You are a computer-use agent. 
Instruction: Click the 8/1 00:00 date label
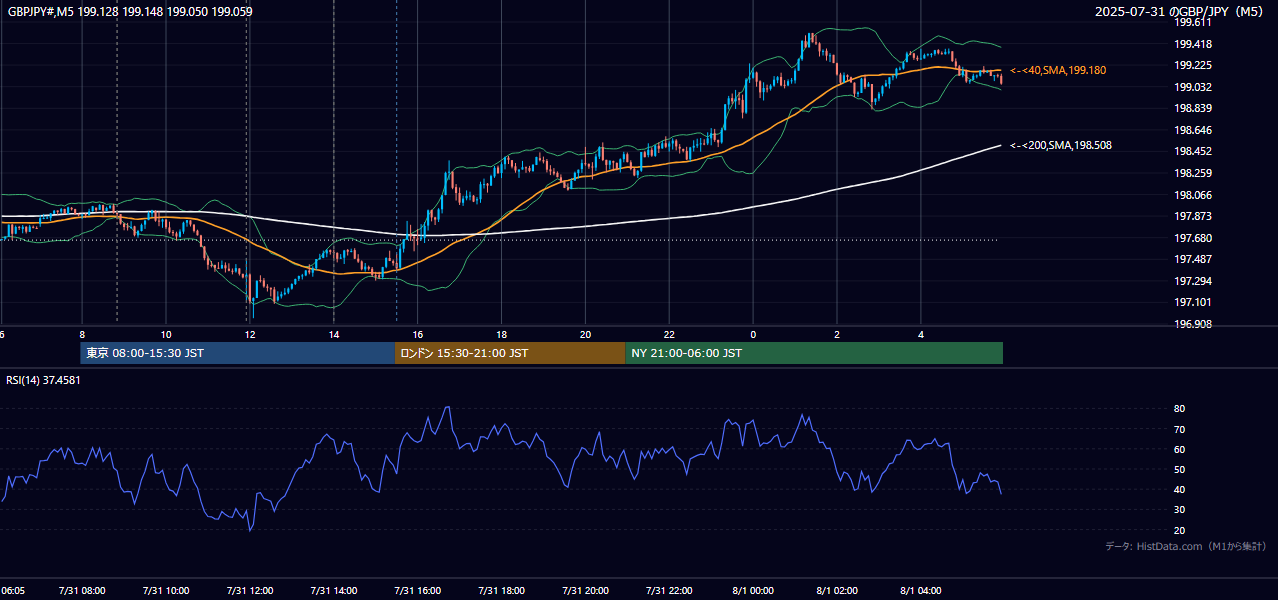[x=753, y=590]
